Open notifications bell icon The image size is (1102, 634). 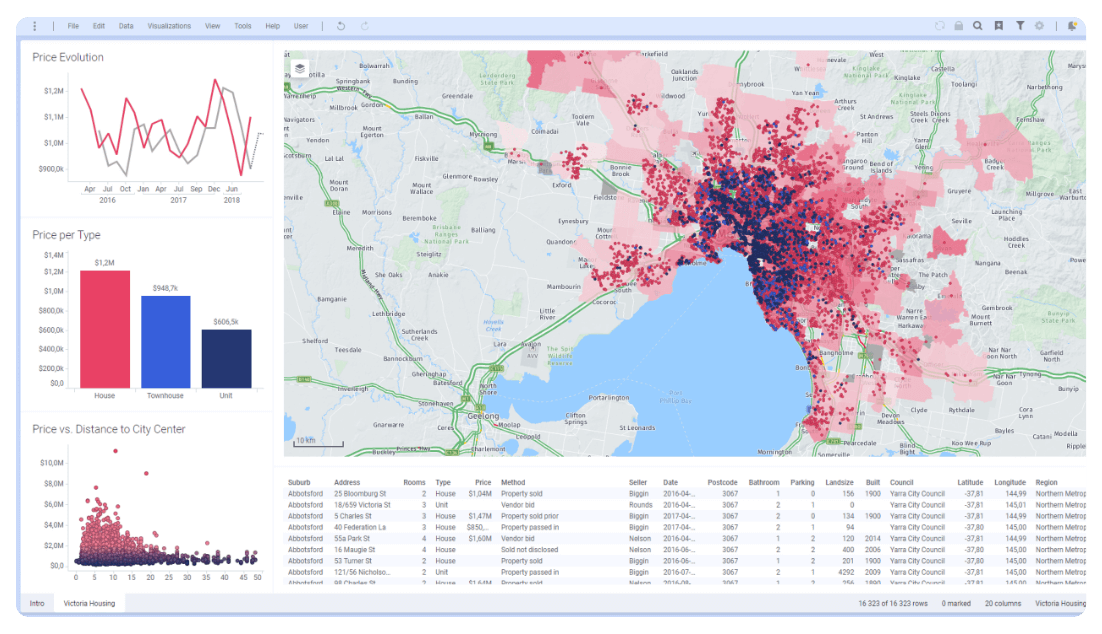coord(1072,26)
